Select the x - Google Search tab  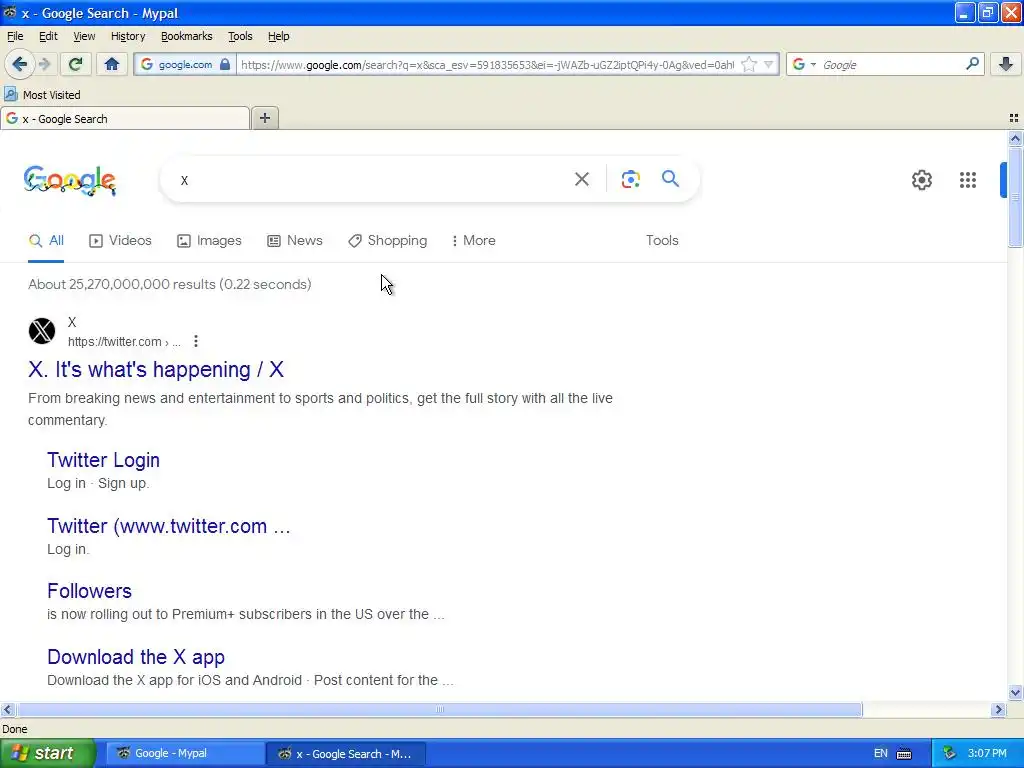click(125, 119)
